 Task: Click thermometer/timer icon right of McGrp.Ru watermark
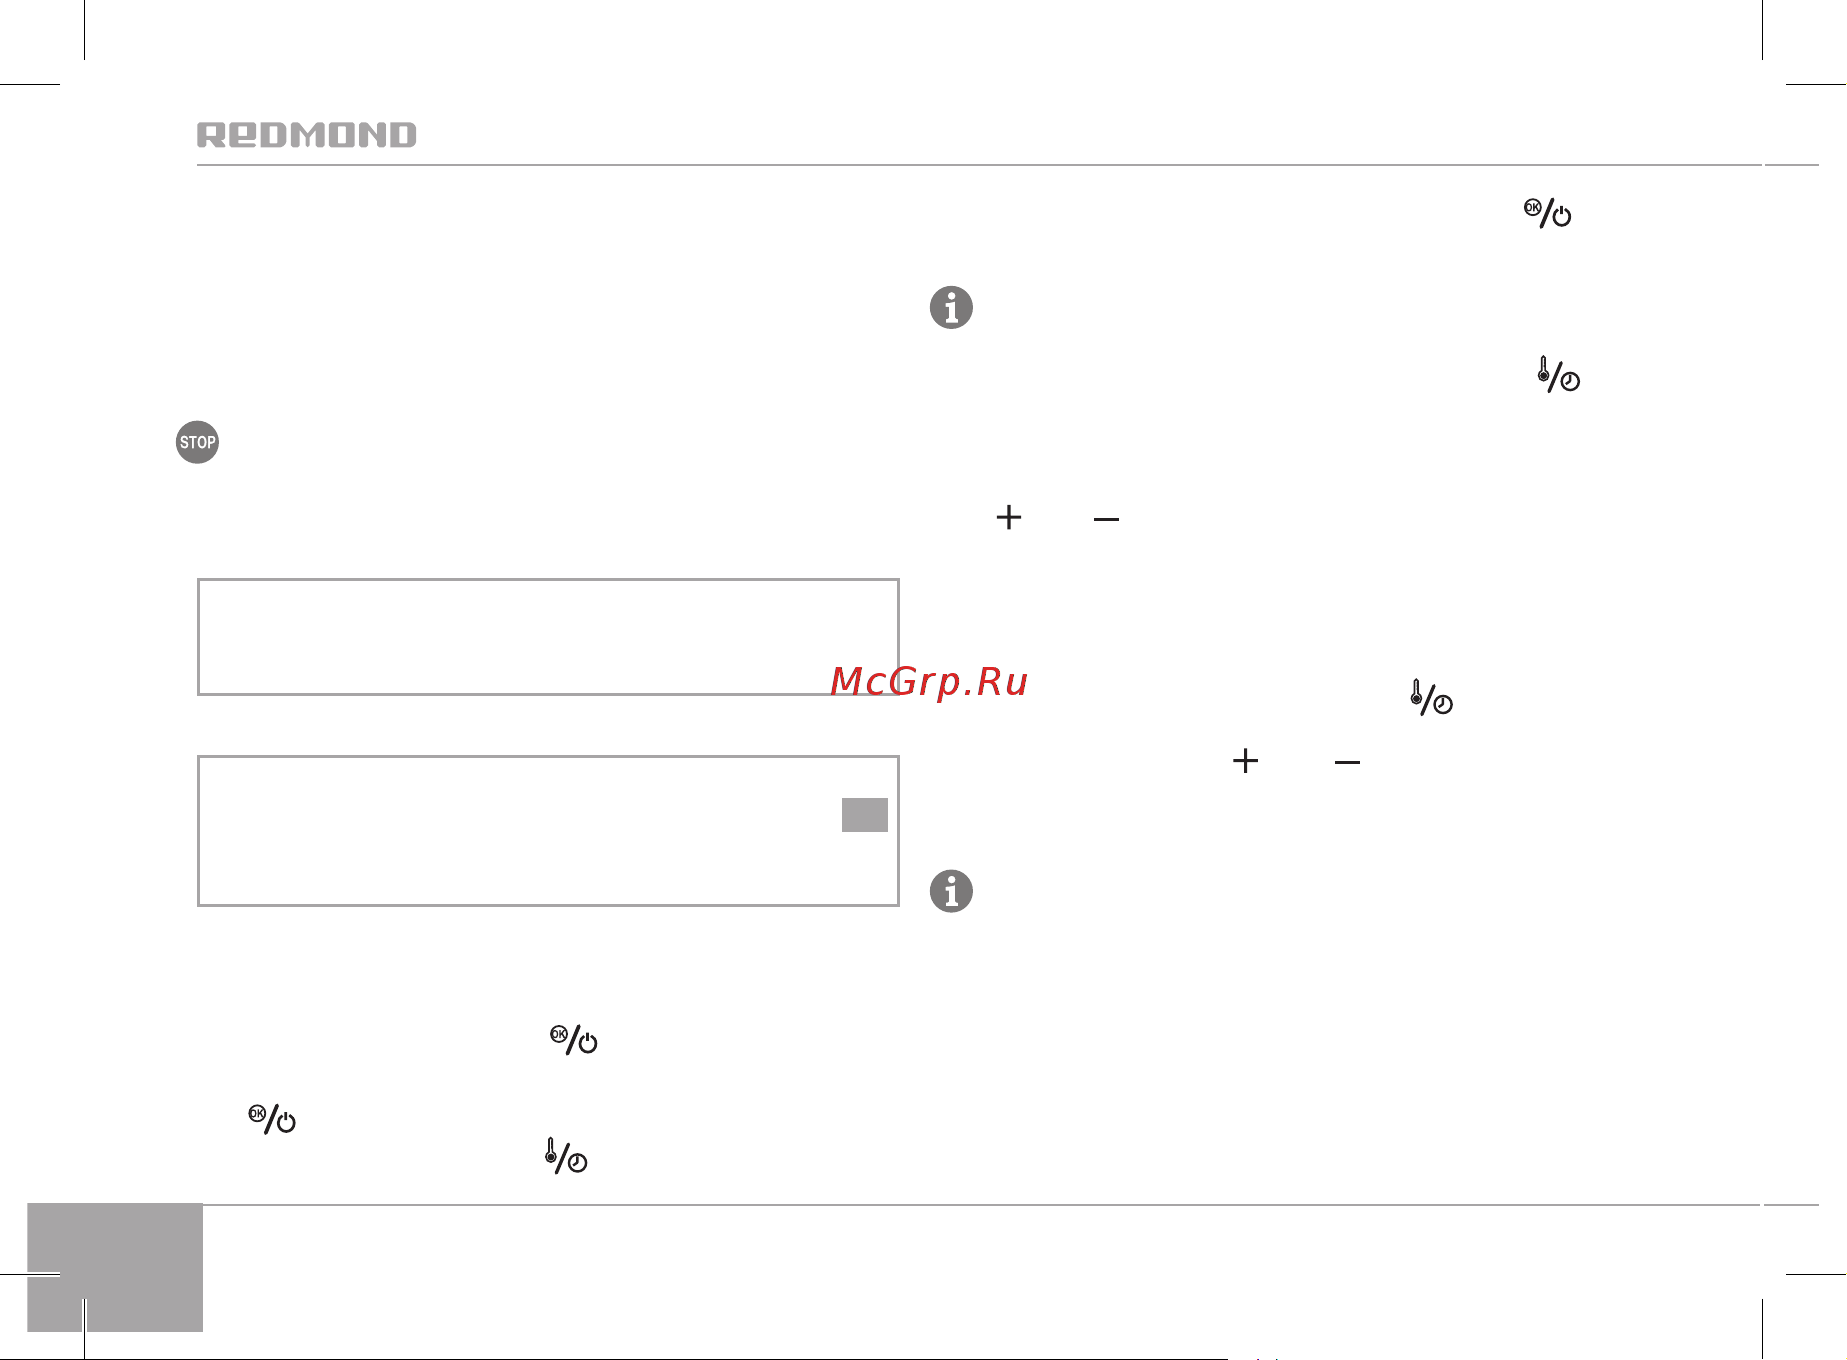click(1431, 697)
